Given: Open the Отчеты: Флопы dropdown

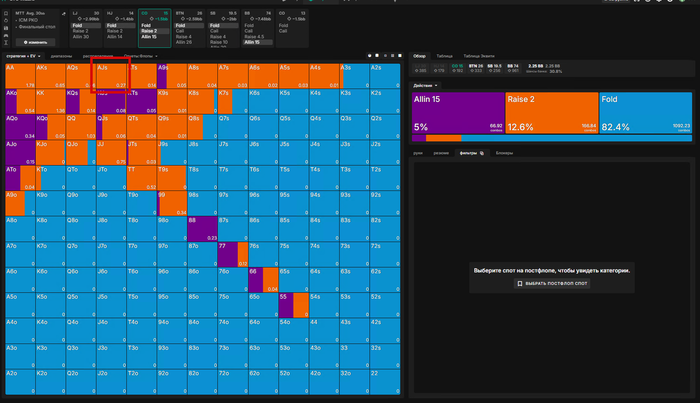Looking at the screenshot, I should [x=139, y=56].
